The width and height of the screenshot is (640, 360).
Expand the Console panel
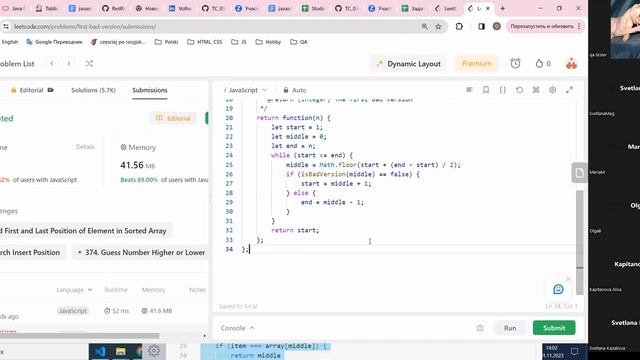[237, 328]
